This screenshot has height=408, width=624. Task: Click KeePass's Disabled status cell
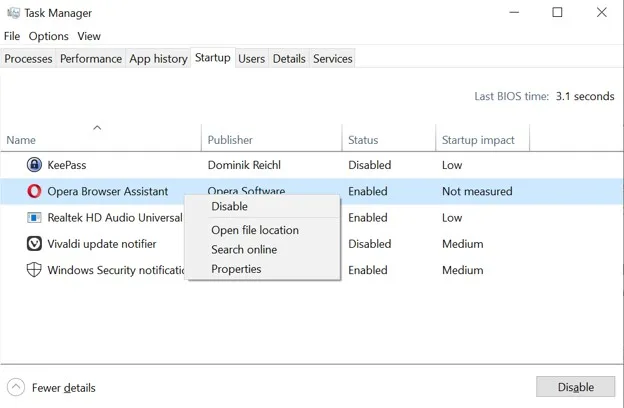(x=370, y=165)
